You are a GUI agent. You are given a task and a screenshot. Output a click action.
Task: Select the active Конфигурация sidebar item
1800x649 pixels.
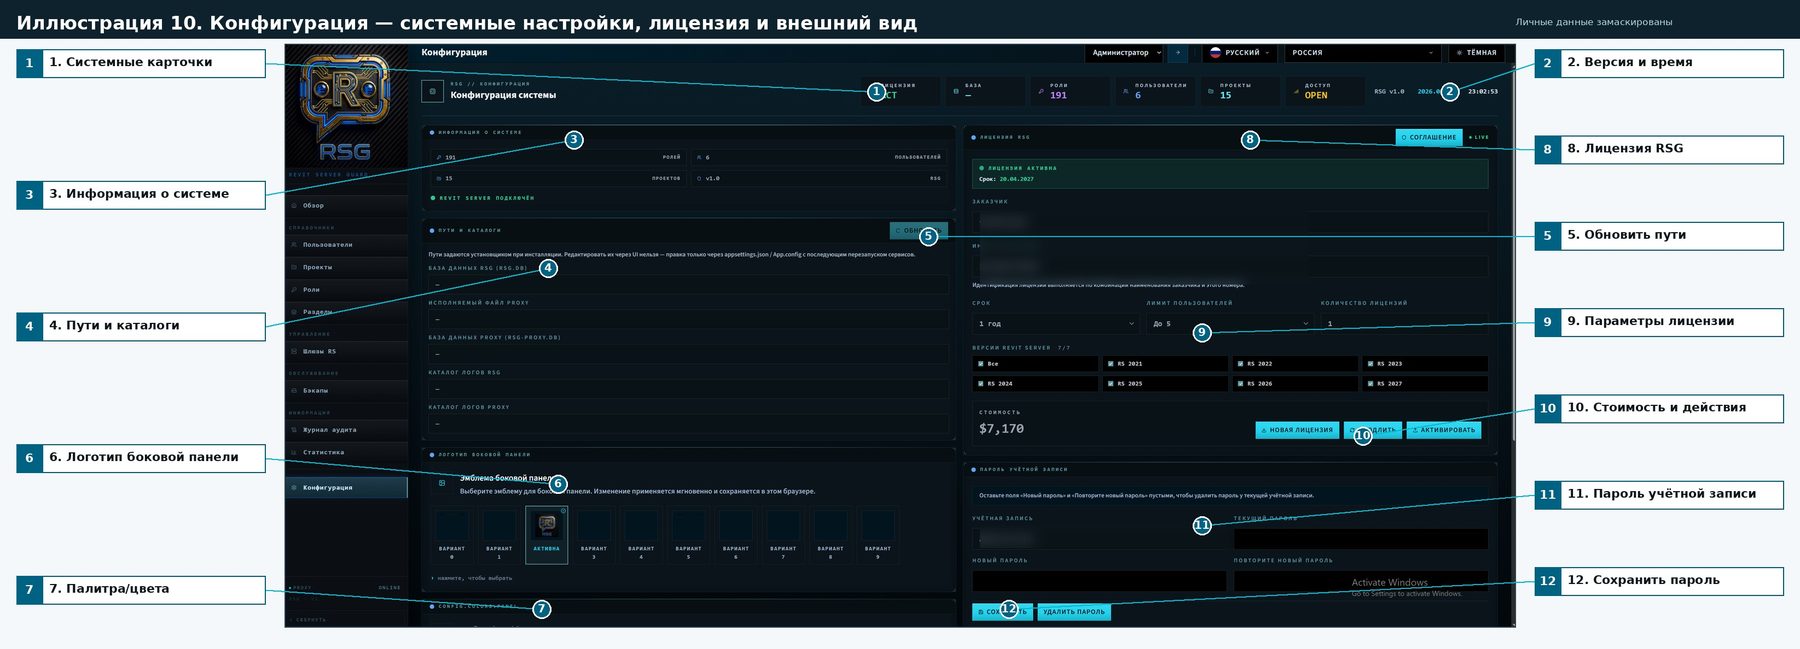click(347, 487)
